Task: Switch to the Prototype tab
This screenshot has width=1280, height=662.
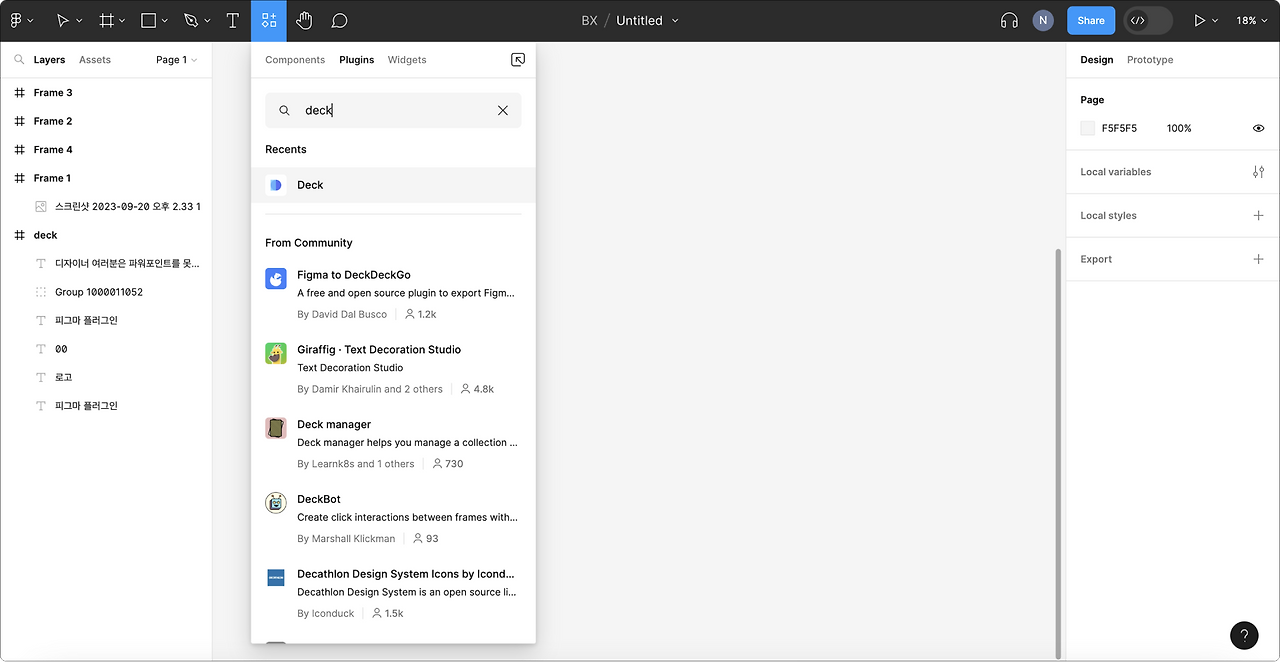Action: 1150,60
